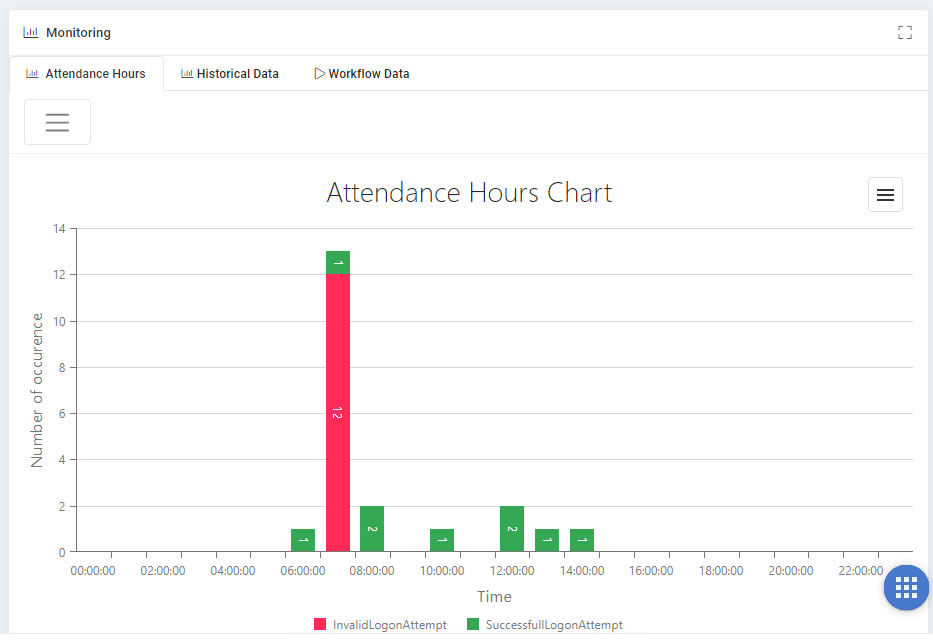Click the 14 value on y-axis
Viewport: 933px width, 641px height.
tap(59, 229)
